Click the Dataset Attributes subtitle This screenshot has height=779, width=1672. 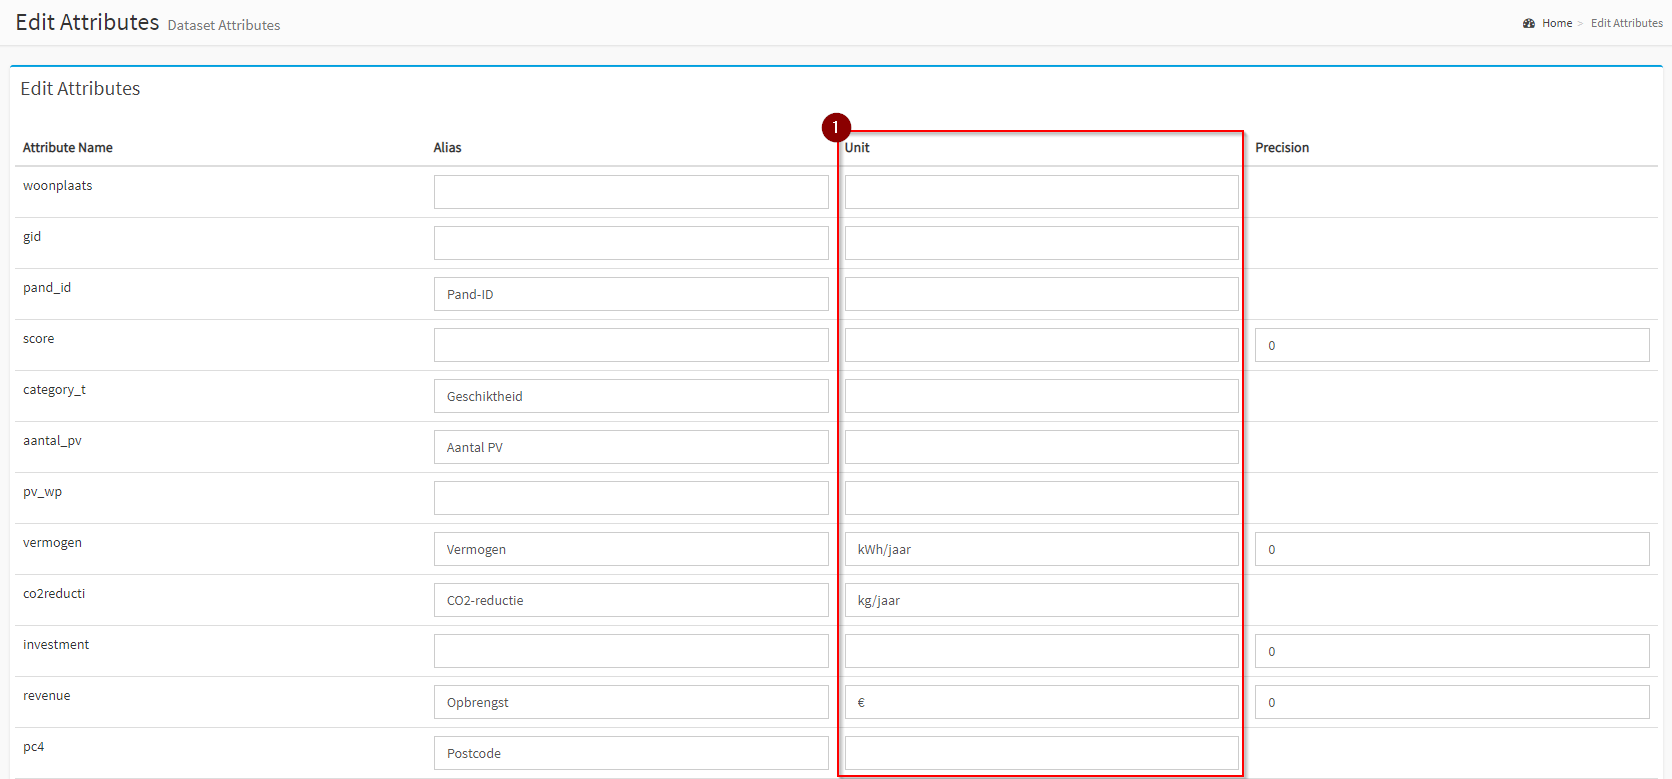224,25
